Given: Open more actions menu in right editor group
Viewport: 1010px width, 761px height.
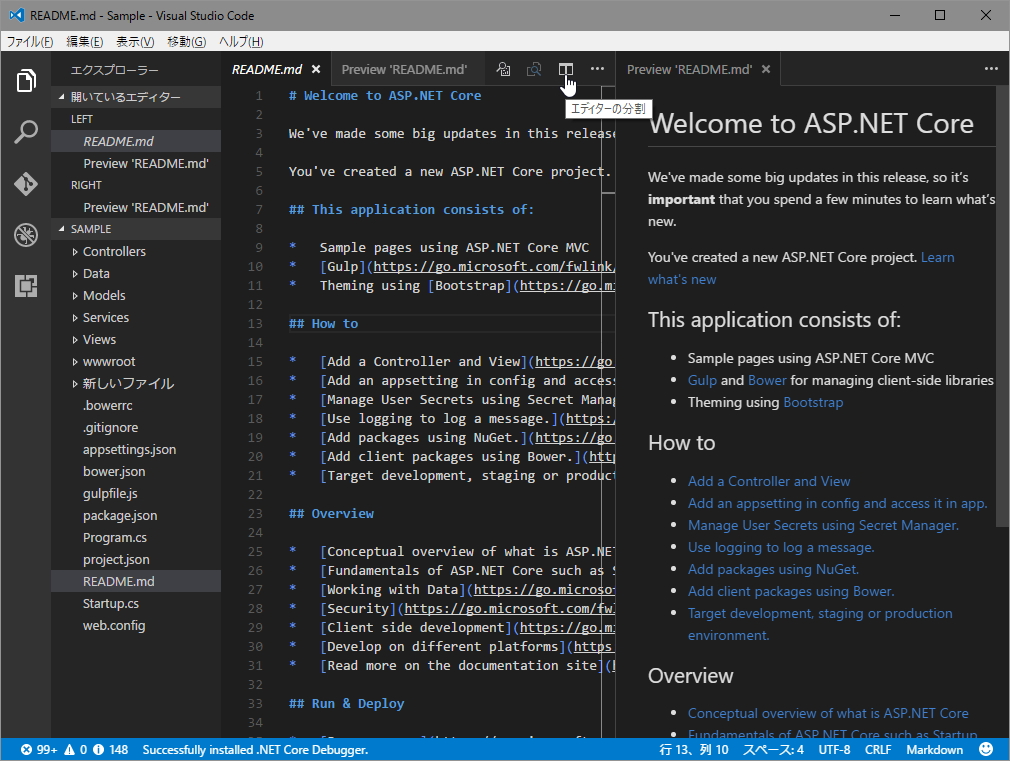Looking at the screenshot, I should (x=991, y=69).
